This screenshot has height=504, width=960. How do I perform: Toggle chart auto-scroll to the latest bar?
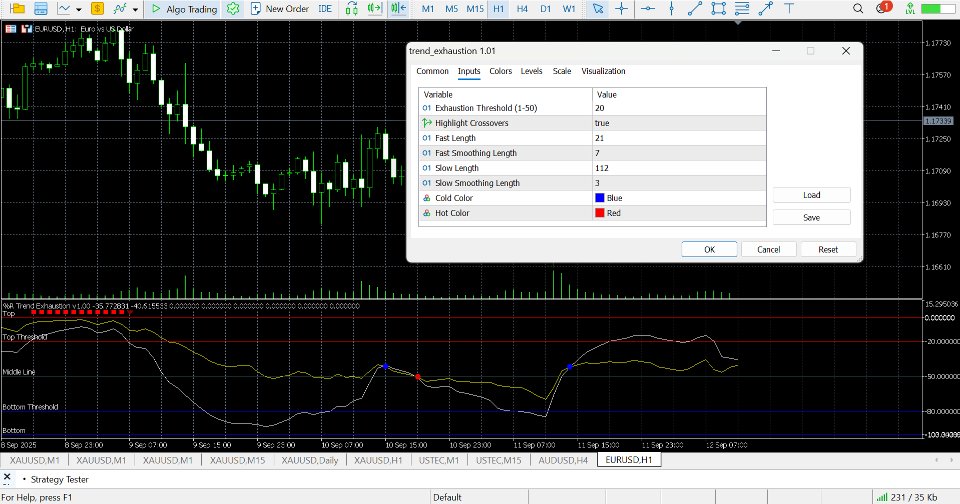376,9
